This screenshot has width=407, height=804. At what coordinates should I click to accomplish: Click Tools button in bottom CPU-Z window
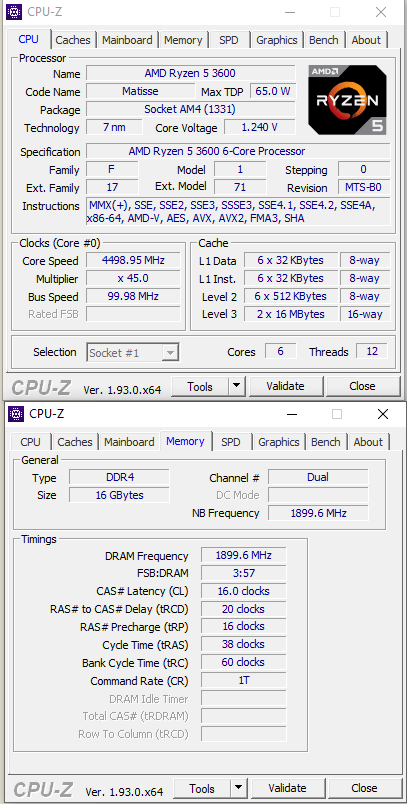[202, 788]
